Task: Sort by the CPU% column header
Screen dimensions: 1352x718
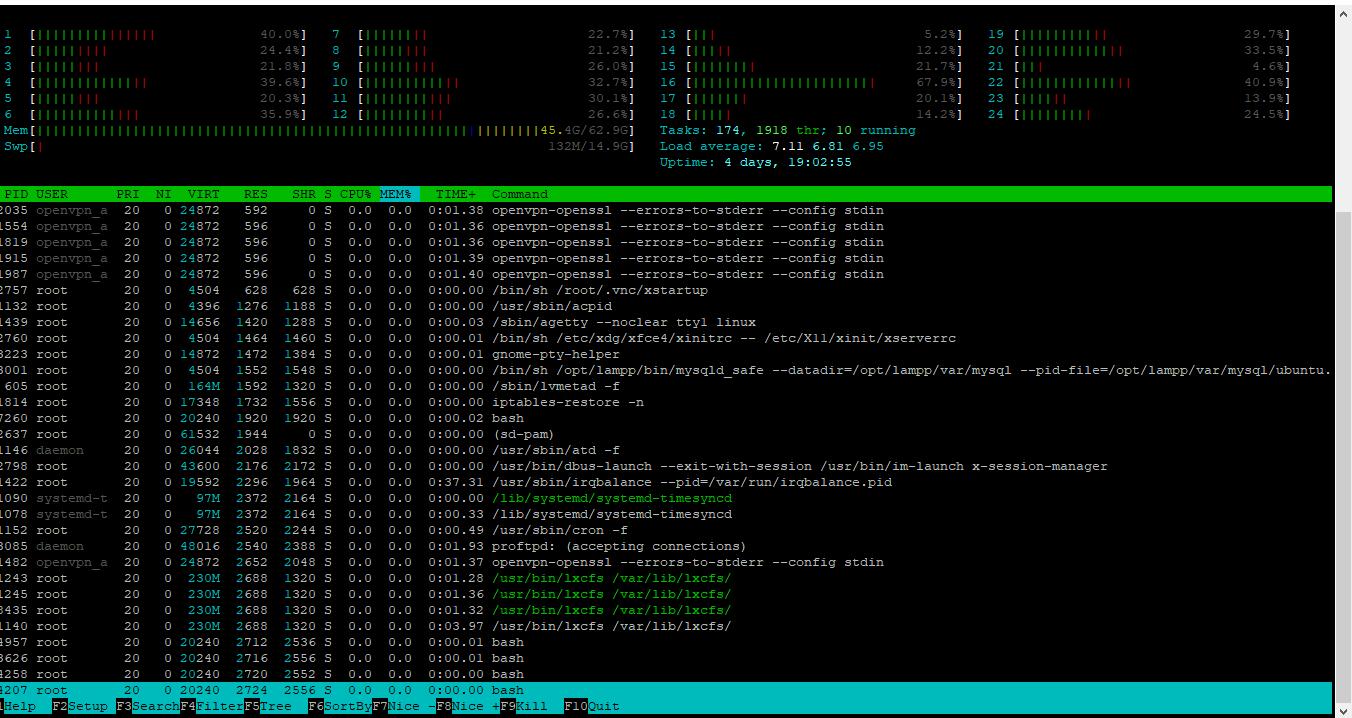Action: (356, 194)
